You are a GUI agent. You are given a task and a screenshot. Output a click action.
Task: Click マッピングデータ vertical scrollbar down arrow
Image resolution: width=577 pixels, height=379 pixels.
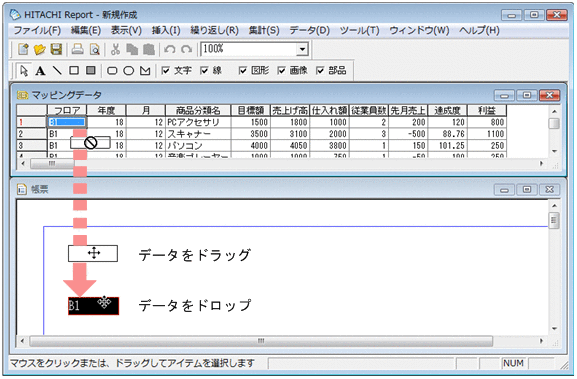[x=554, y=151]
